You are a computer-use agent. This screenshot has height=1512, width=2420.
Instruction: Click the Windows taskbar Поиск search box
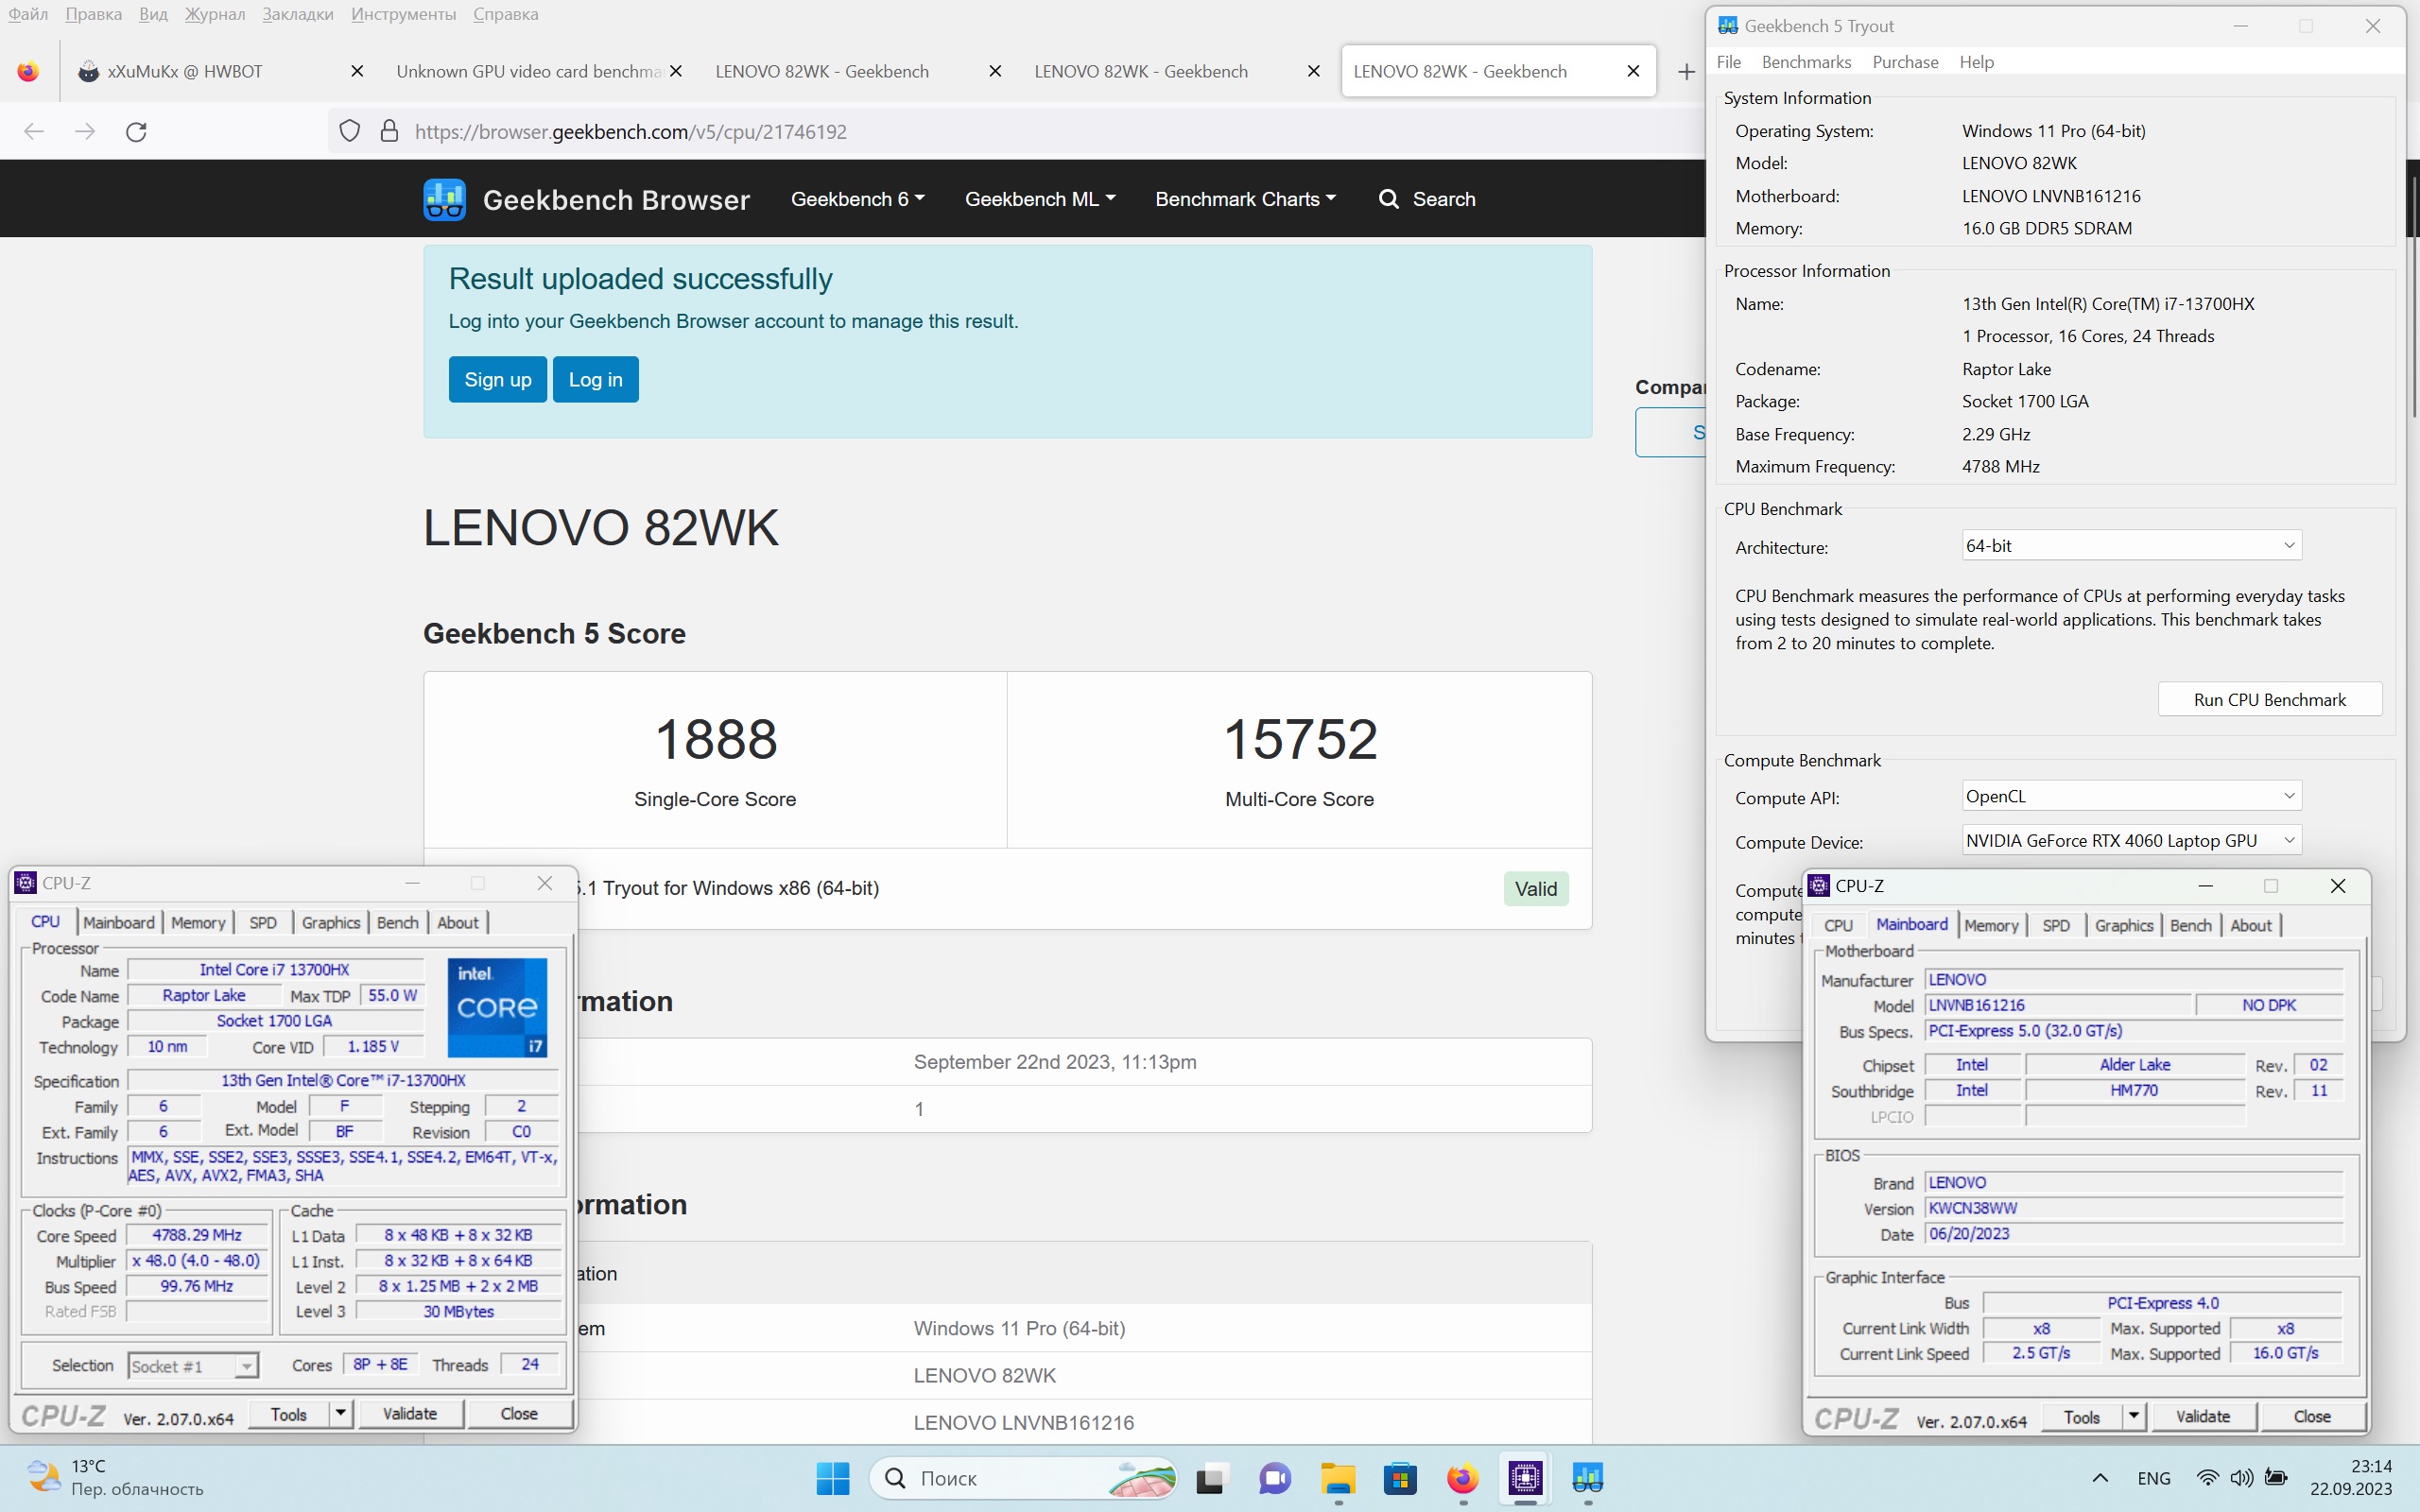[x=1022, y=1478]
